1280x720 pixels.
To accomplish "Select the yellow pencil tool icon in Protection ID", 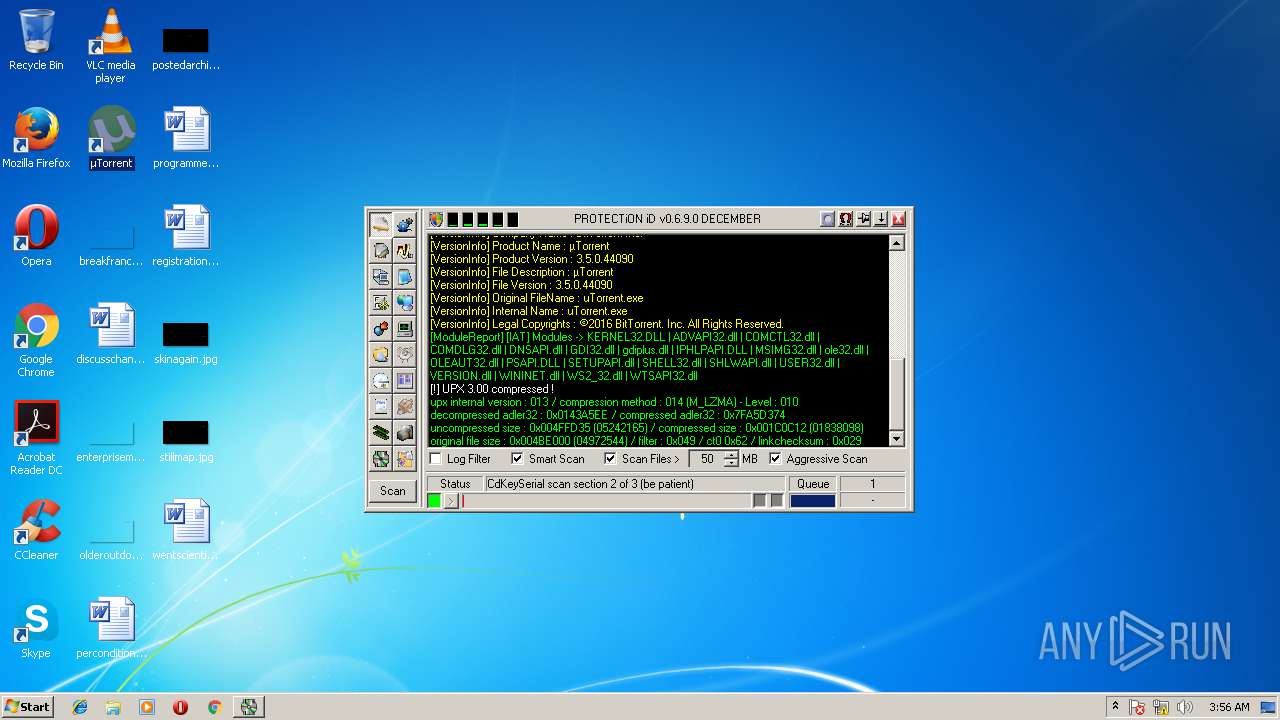I will (x=381, y=224).
